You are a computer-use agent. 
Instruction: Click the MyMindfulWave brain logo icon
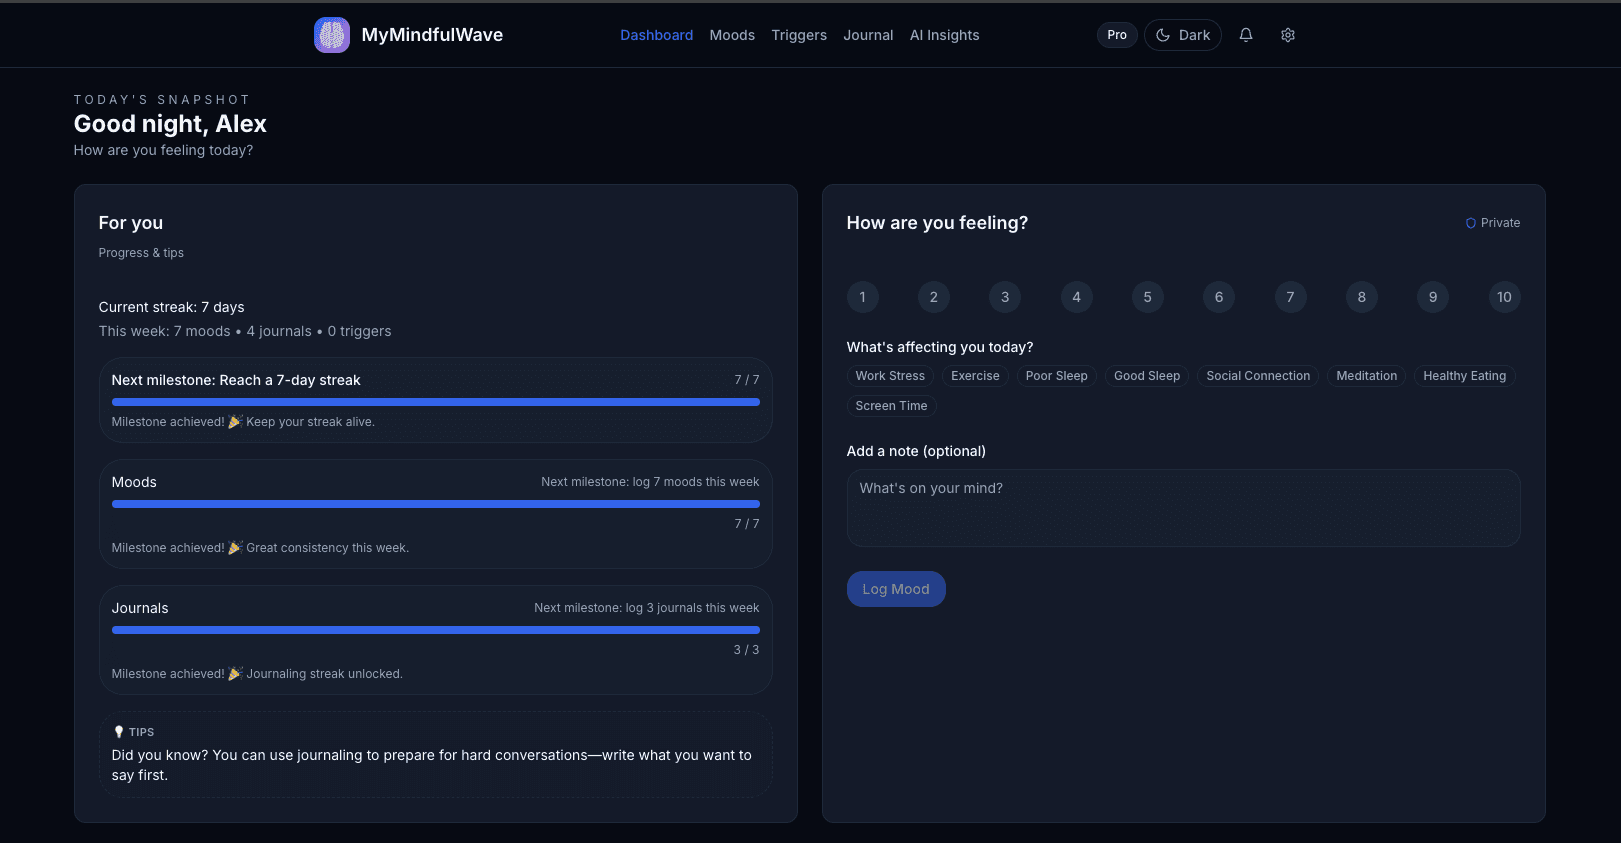332,35
